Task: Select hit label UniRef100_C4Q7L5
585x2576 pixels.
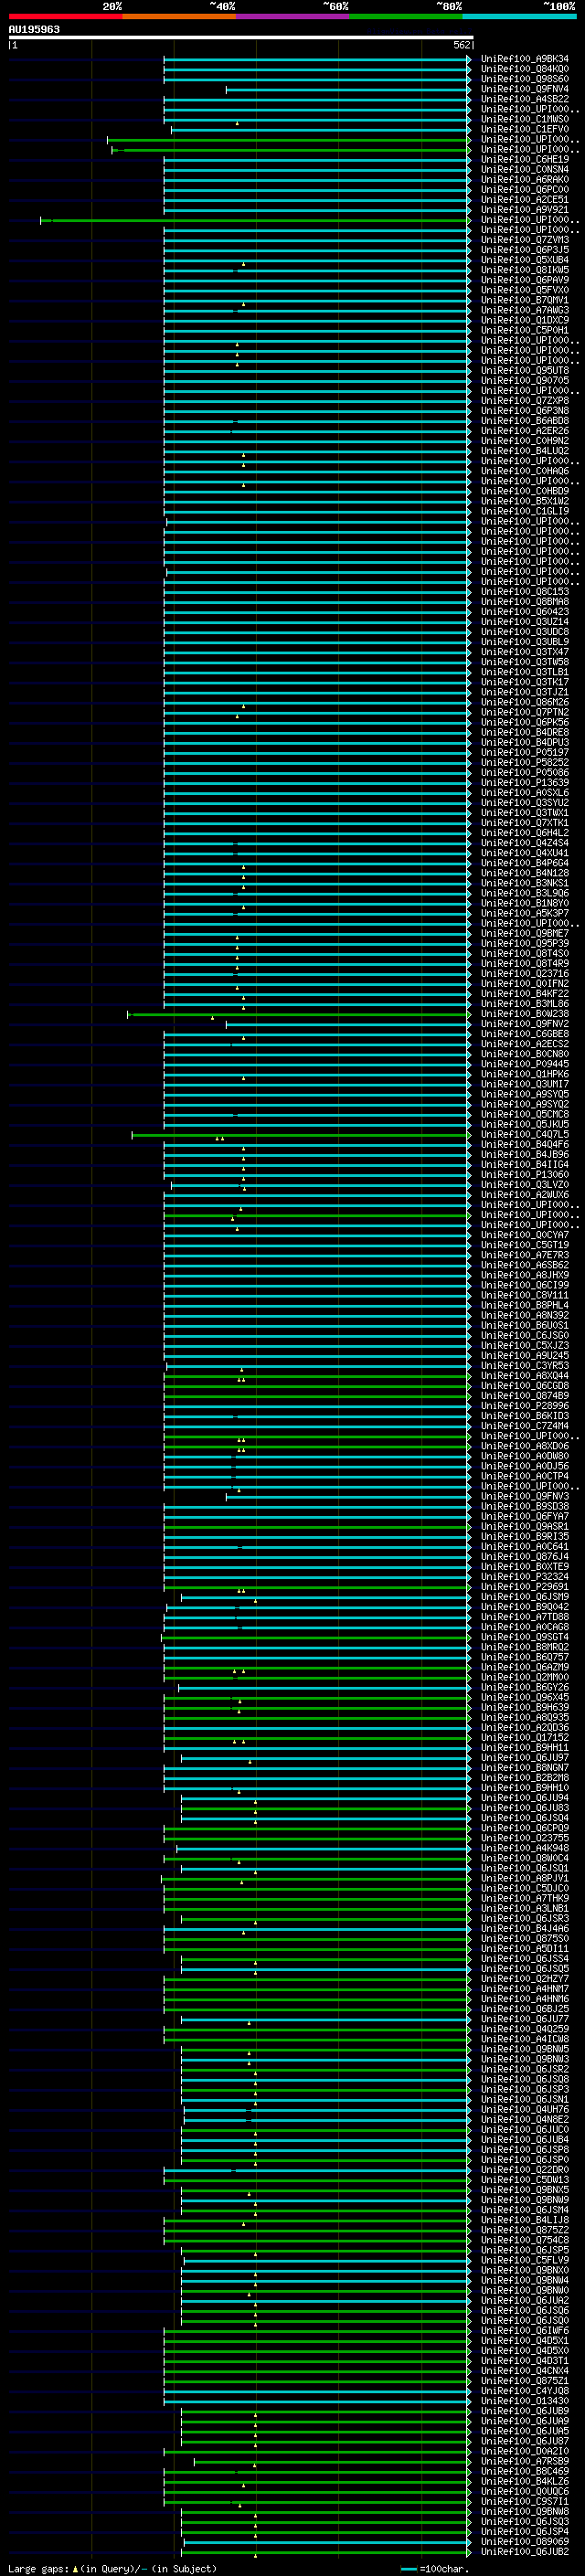Action: pos(525,1135)
